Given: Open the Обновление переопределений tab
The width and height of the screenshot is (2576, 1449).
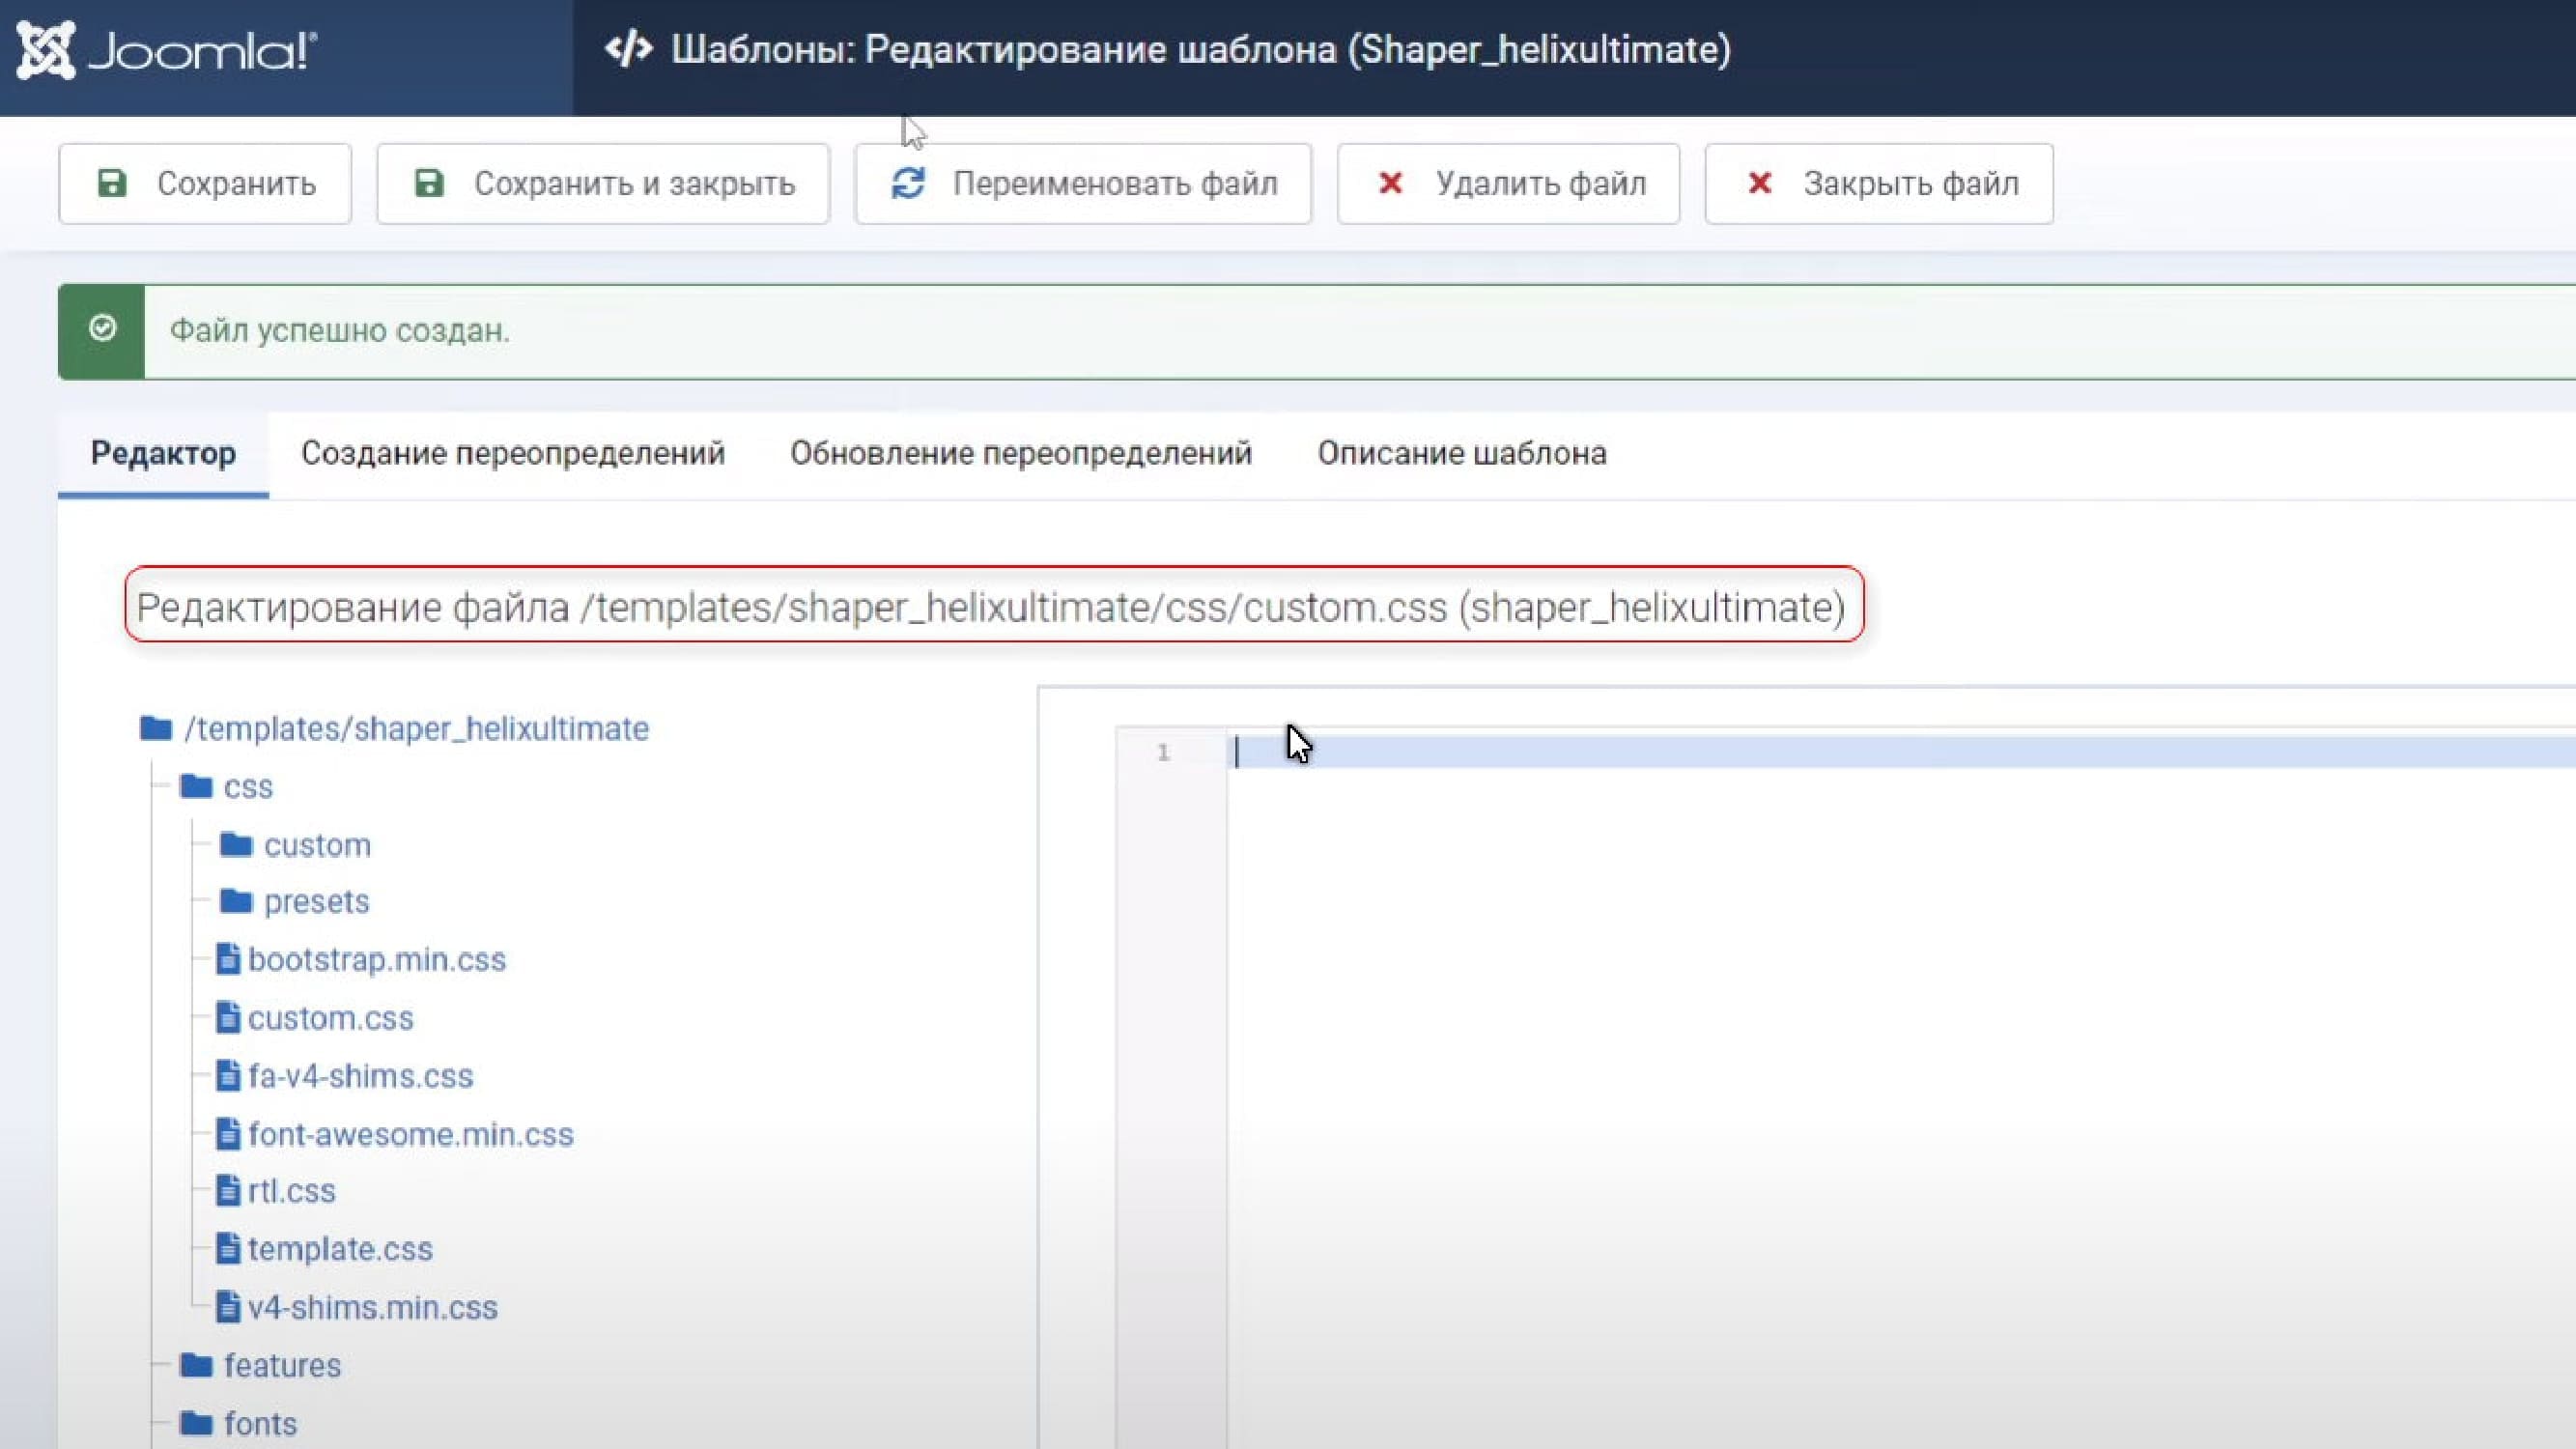Looking at the screenshot, I should [x=1021, y=453].
